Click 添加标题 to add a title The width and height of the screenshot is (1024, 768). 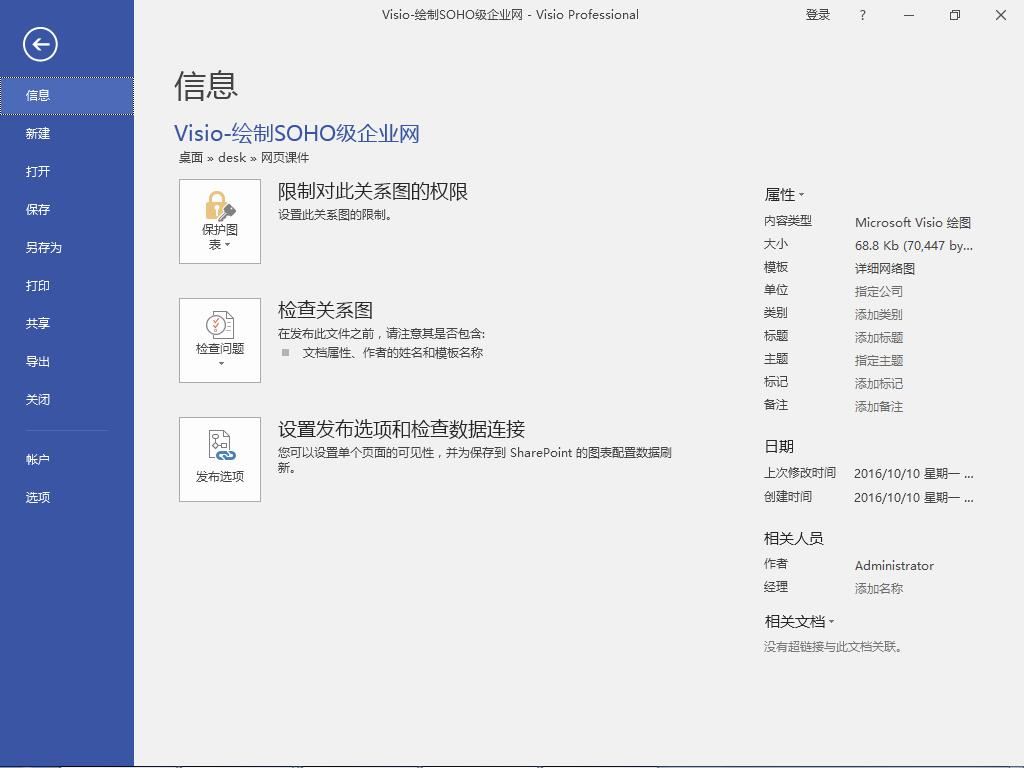point(878,338)
